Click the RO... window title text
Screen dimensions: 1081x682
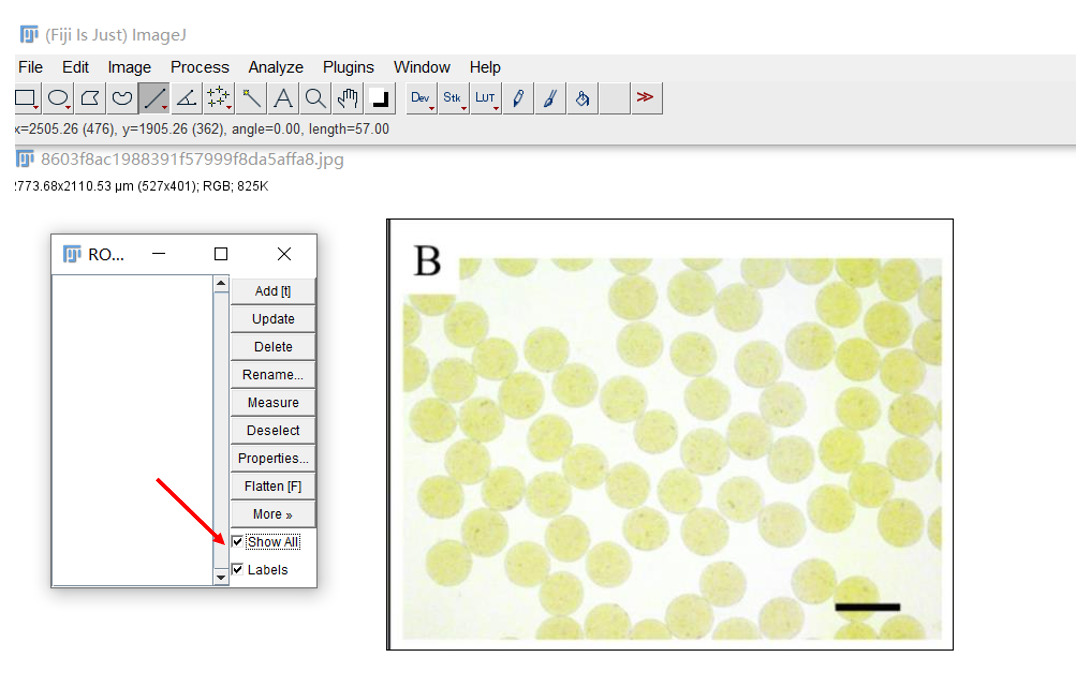click(x=105, y=254)
